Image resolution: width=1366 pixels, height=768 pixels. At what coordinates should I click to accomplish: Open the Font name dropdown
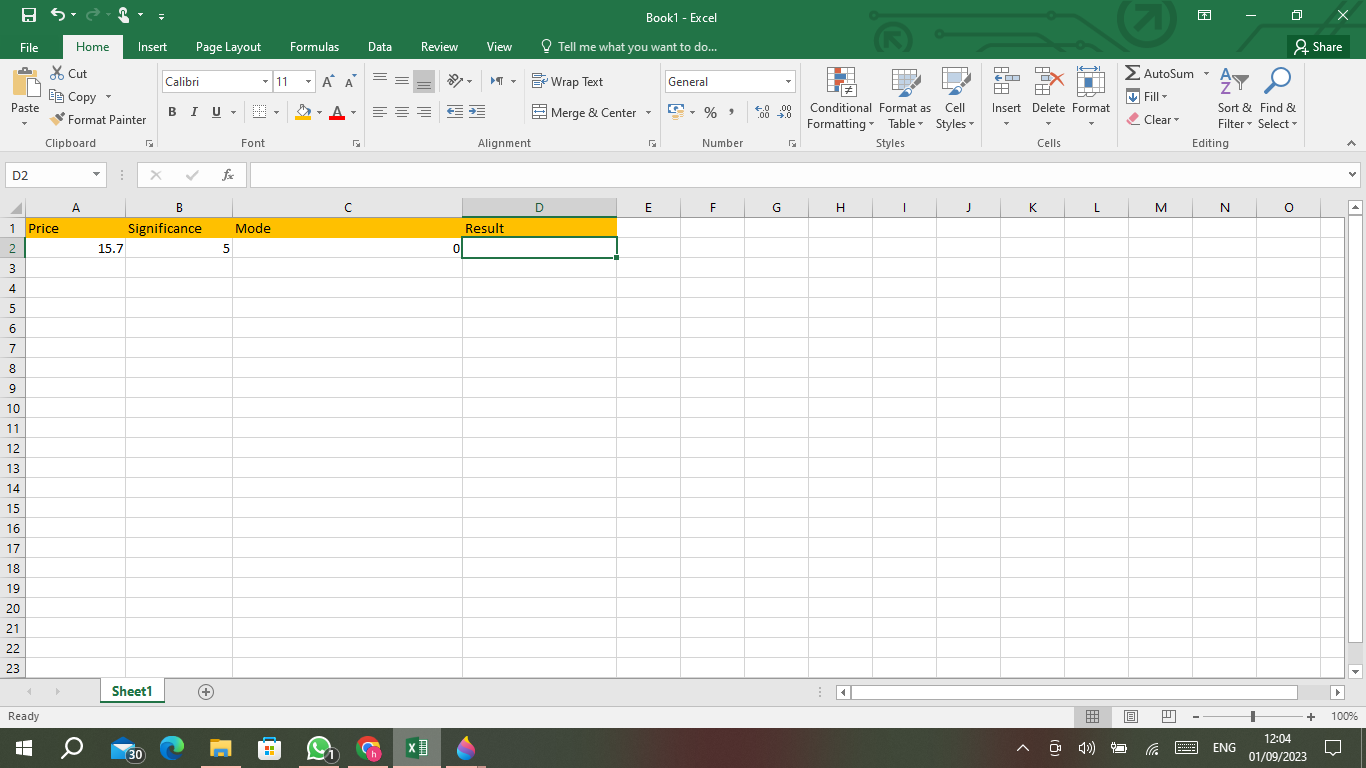click(266, 81)
